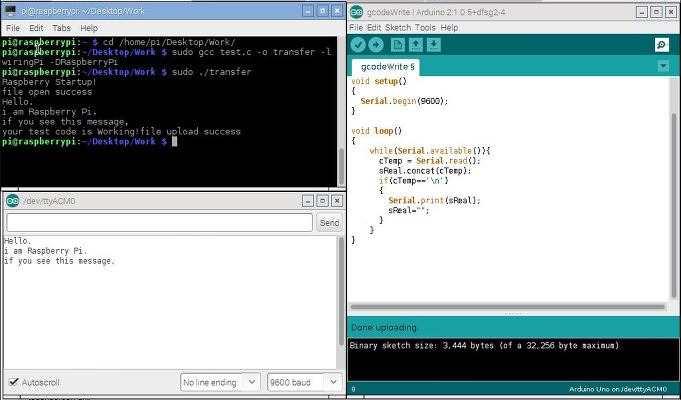Click 'i am Raspberry Pi.' in serial monitor
681x400 pixels.
click(46, 251)
